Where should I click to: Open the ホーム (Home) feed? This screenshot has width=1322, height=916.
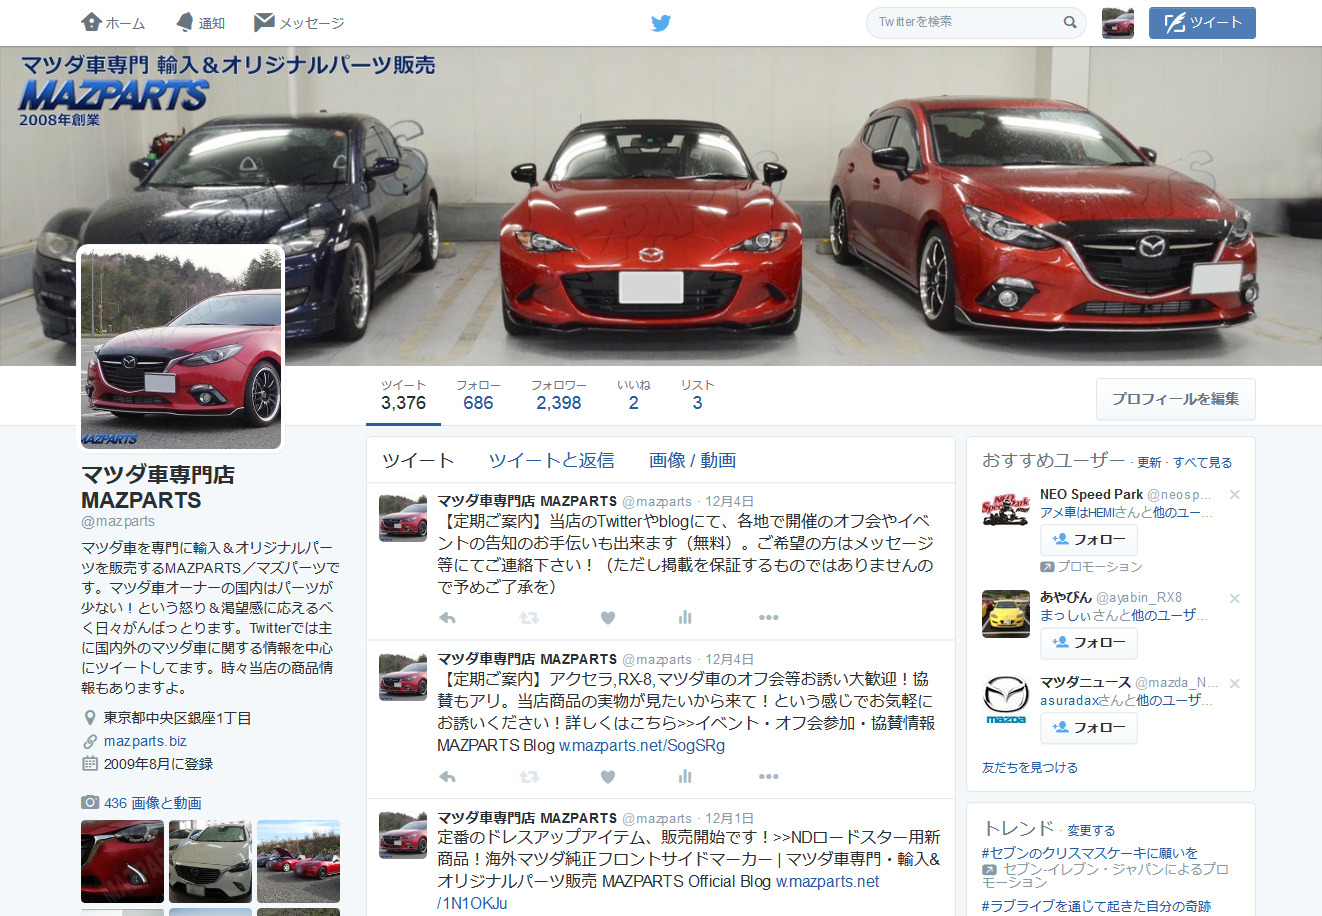tap(113, 22)
